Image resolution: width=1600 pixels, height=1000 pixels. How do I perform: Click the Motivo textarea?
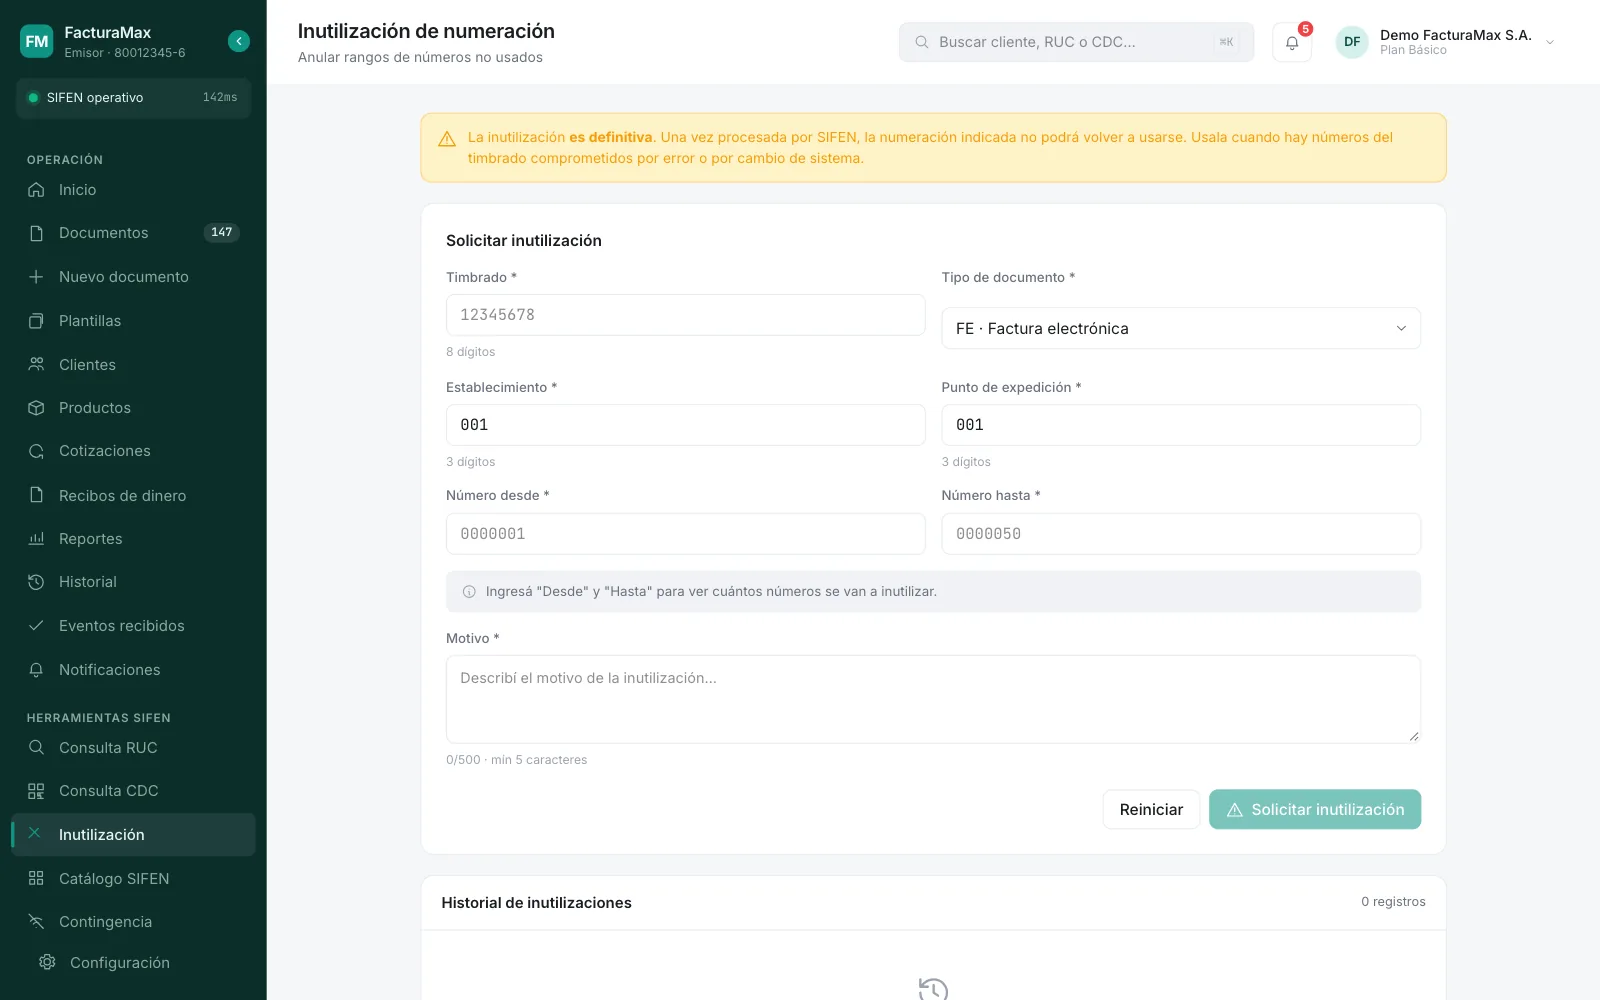tap(933, 699)
